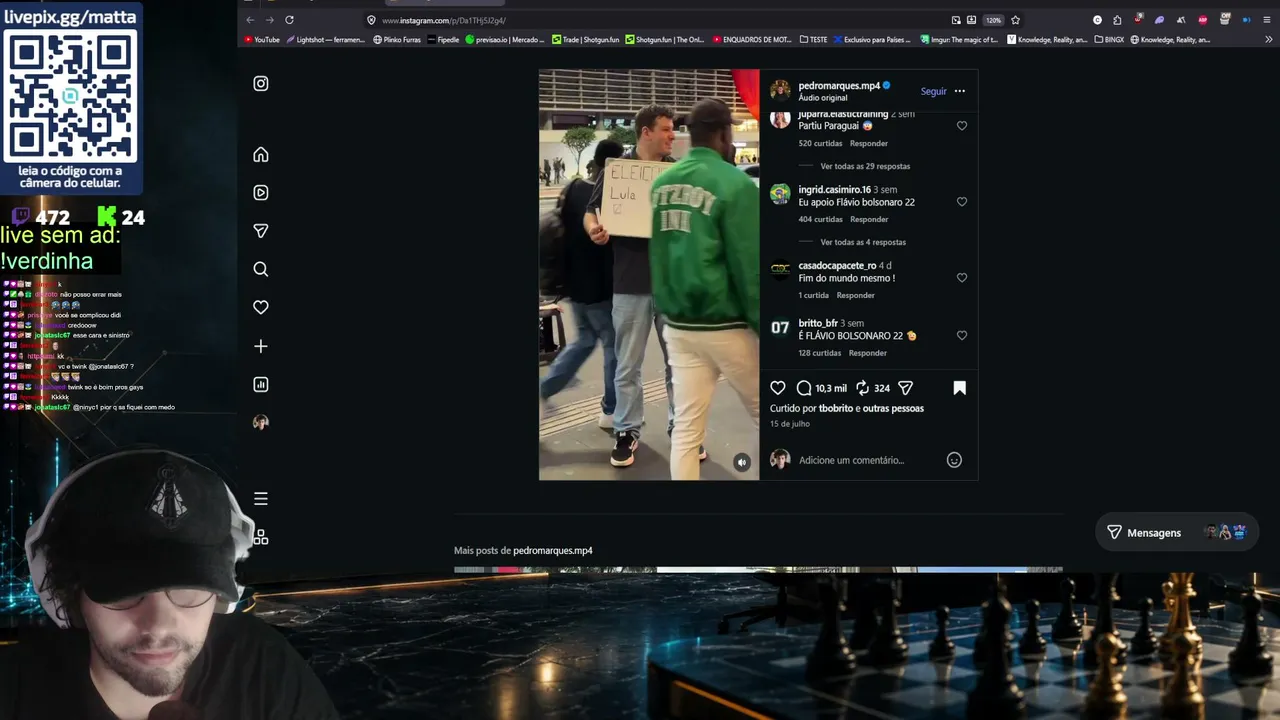The width and height of the screenshot is (1280, 720).
Task: Open your profile avatar in the sidebar
Action: [x=261, y=422]
